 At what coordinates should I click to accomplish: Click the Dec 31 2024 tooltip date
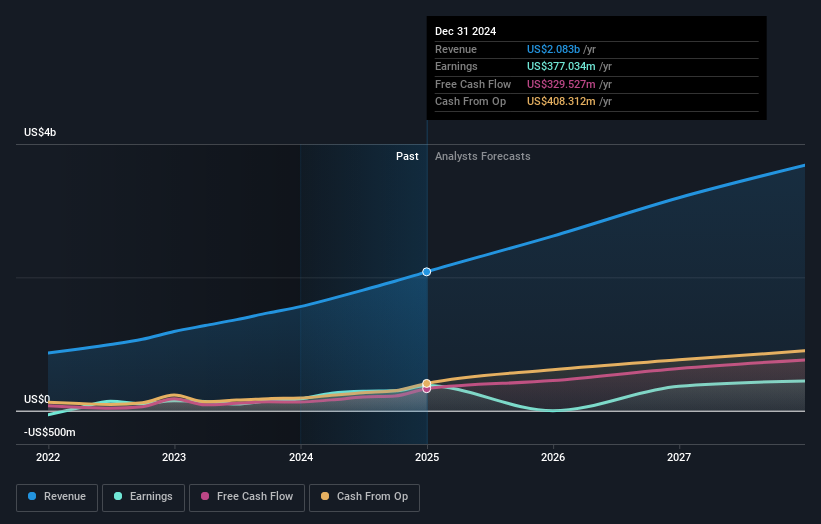[465, 31]
